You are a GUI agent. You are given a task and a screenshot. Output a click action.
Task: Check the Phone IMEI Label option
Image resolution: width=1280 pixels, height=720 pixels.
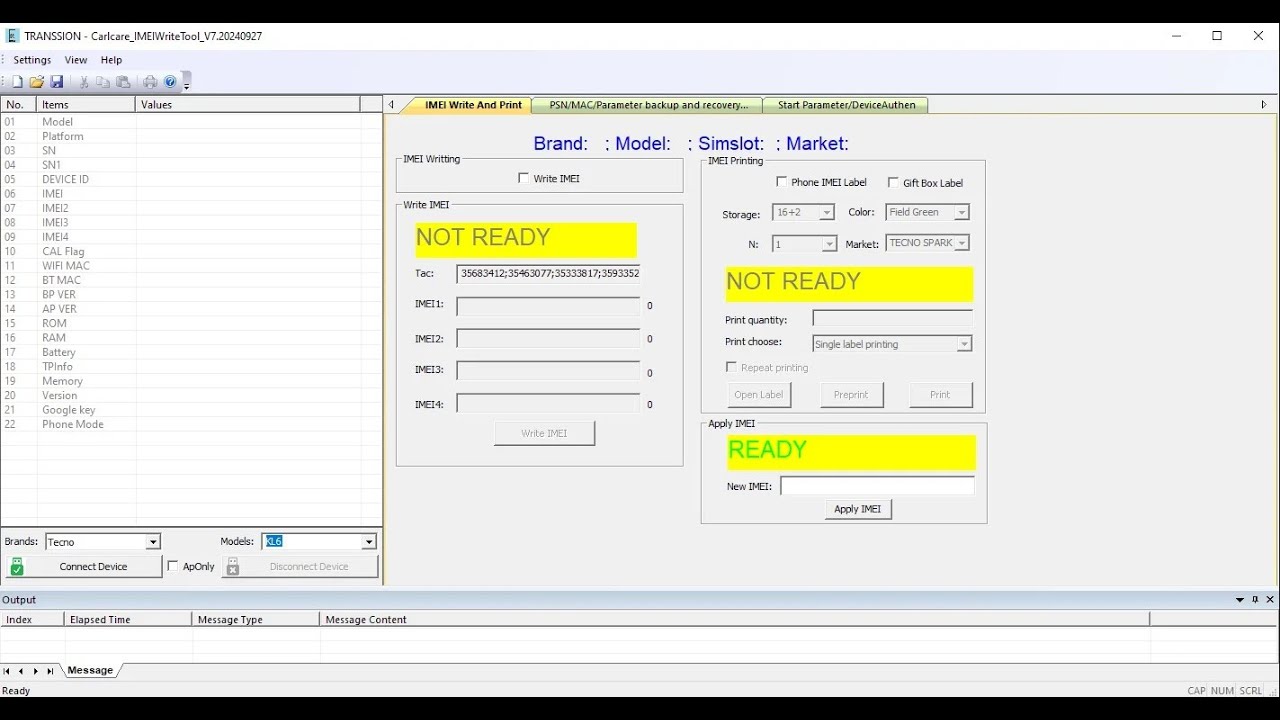[x=781, y=182]
